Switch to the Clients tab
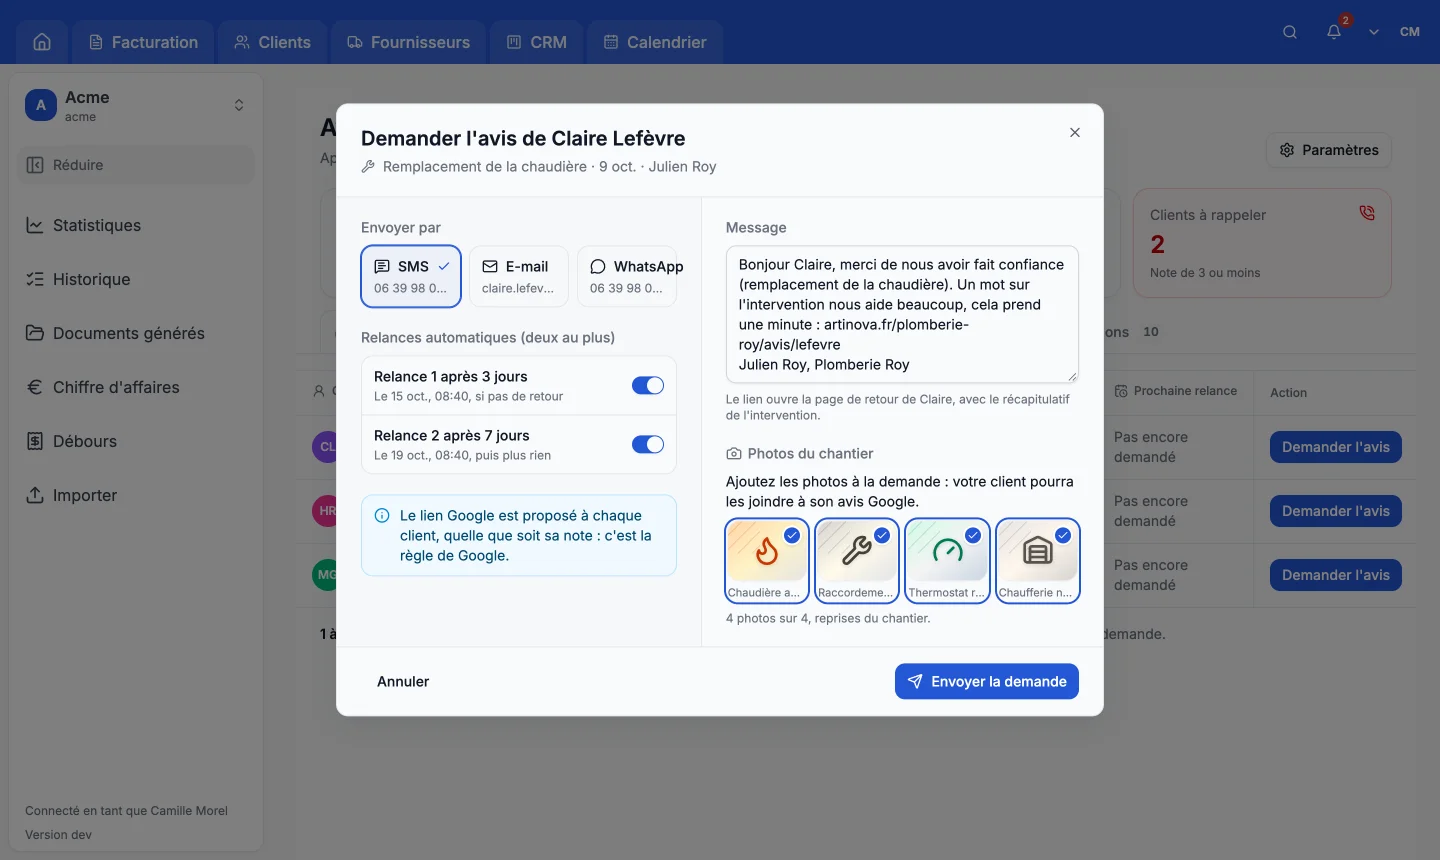 click(x=273, y=42)
